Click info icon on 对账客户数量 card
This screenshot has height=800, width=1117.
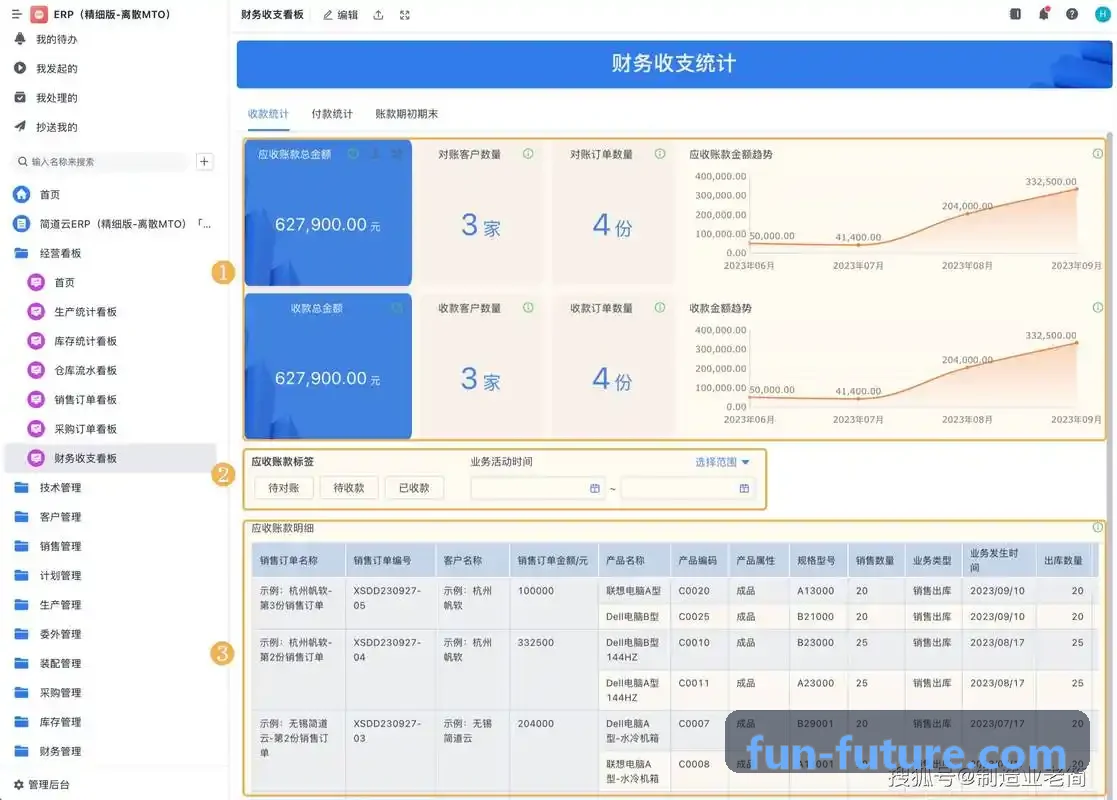(528, 154)
